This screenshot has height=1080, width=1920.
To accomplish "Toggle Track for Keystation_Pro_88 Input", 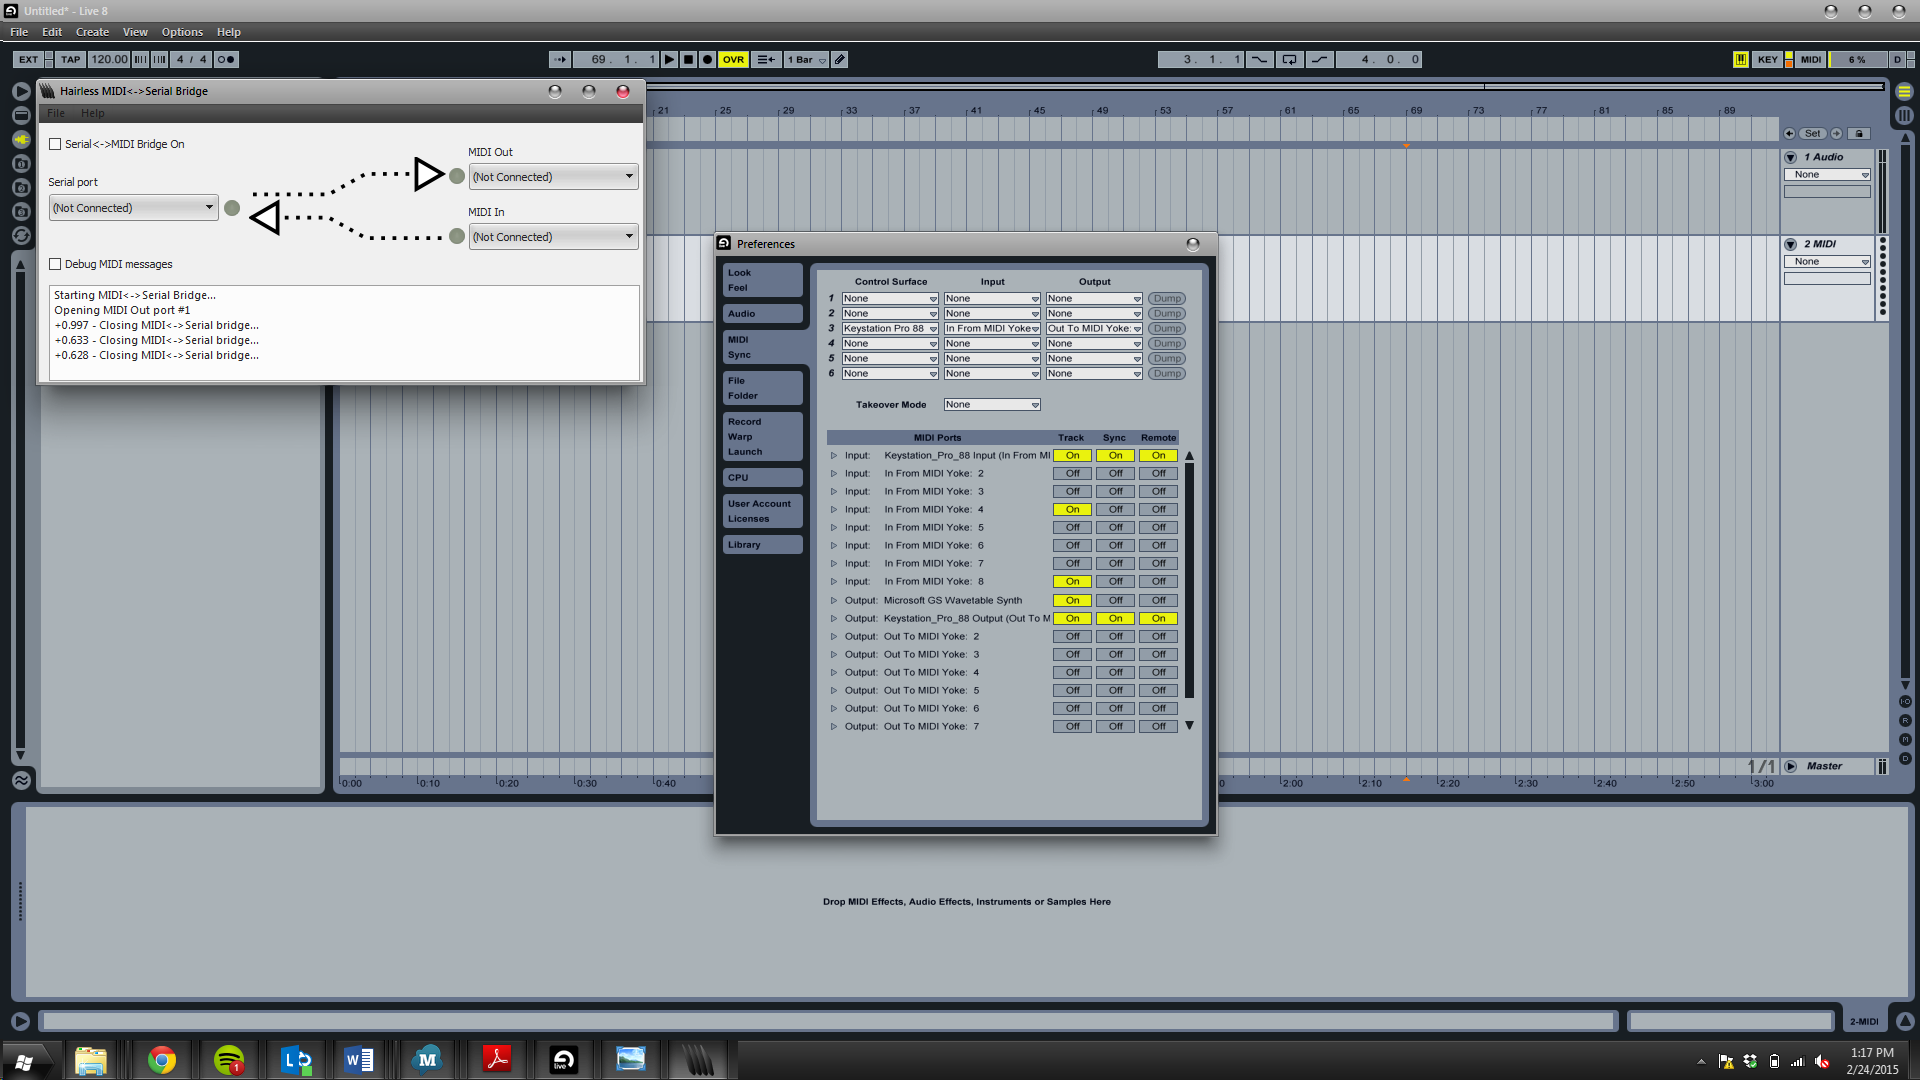I will pyautogui.click(x=1072, y=455).
